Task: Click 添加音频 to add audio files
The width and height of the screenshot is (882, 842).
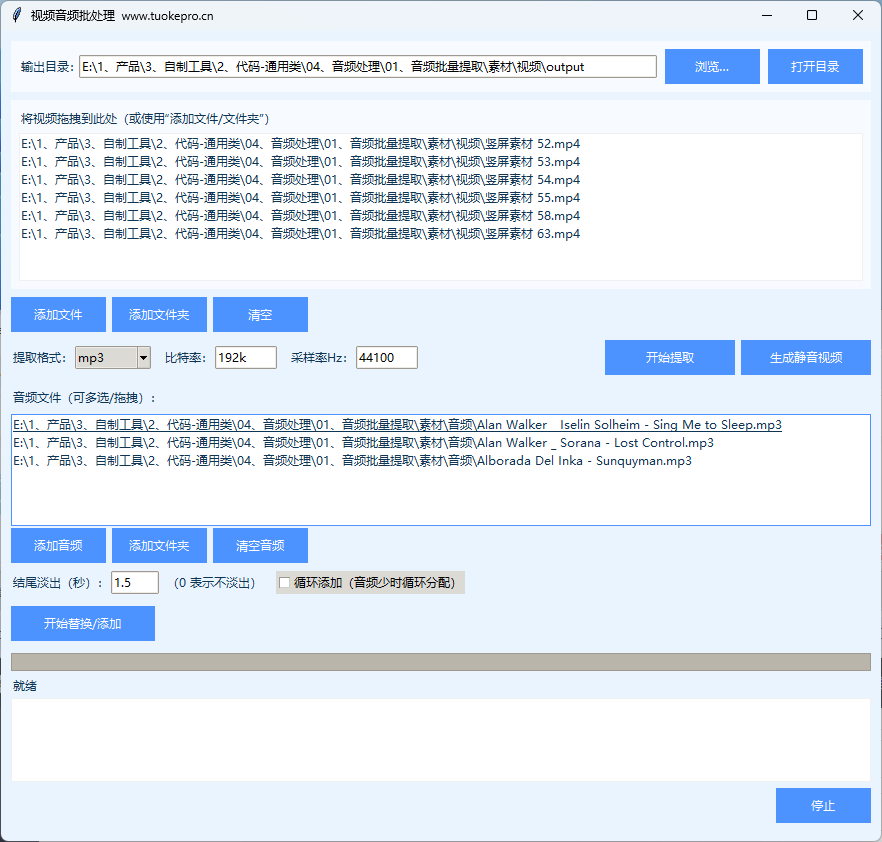Action: point(57,545)
